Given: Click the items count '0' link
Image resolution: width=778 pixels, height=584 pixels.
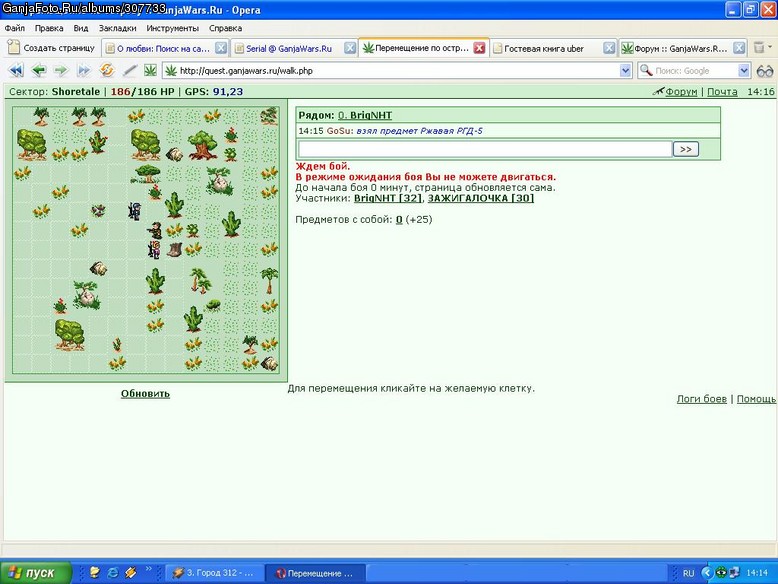Looking at the screenshot, I should (x=399, y=220).
